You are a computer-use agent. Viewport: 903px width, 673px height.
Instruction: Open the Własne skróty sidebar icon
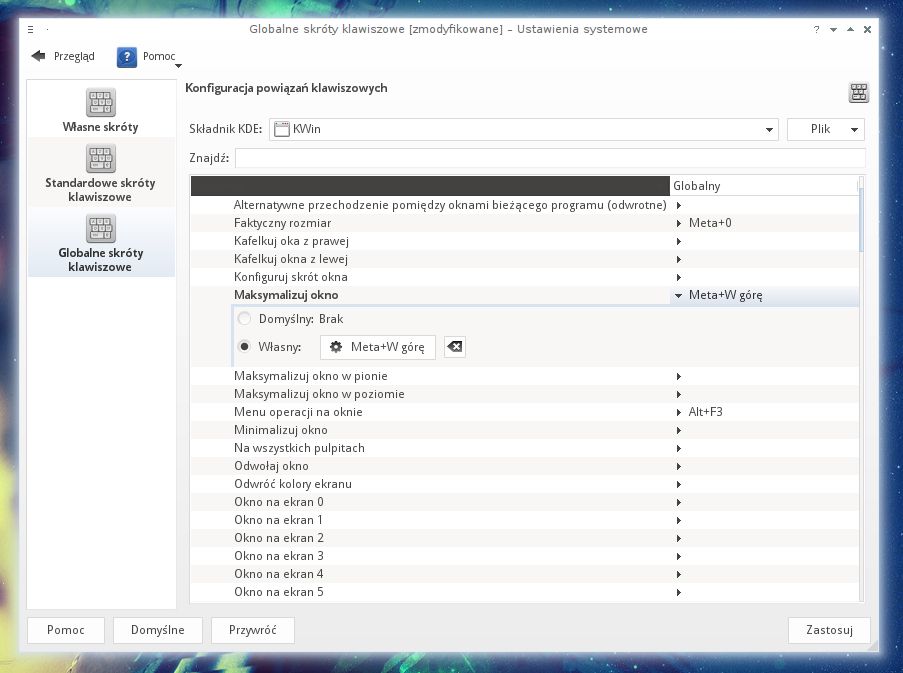tap(101, 102)
